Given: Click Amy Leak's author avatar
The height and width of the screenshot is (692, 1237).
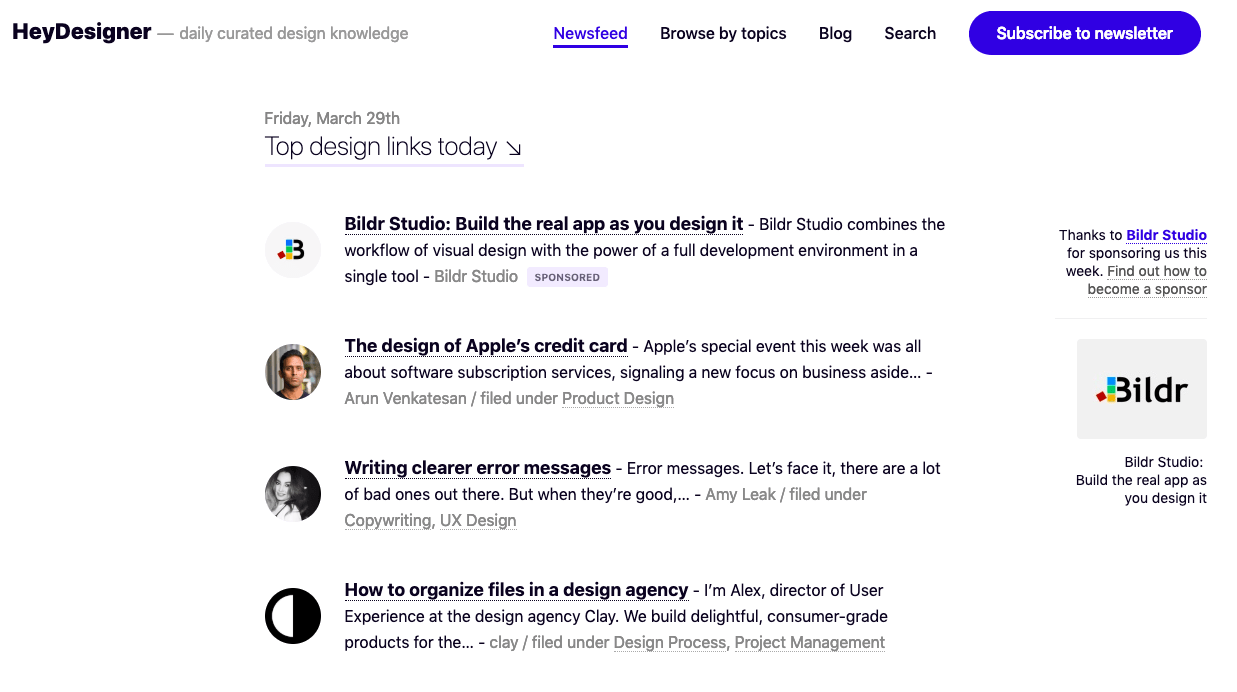Looking at the screenshot, I should click(x=293, y=494).
